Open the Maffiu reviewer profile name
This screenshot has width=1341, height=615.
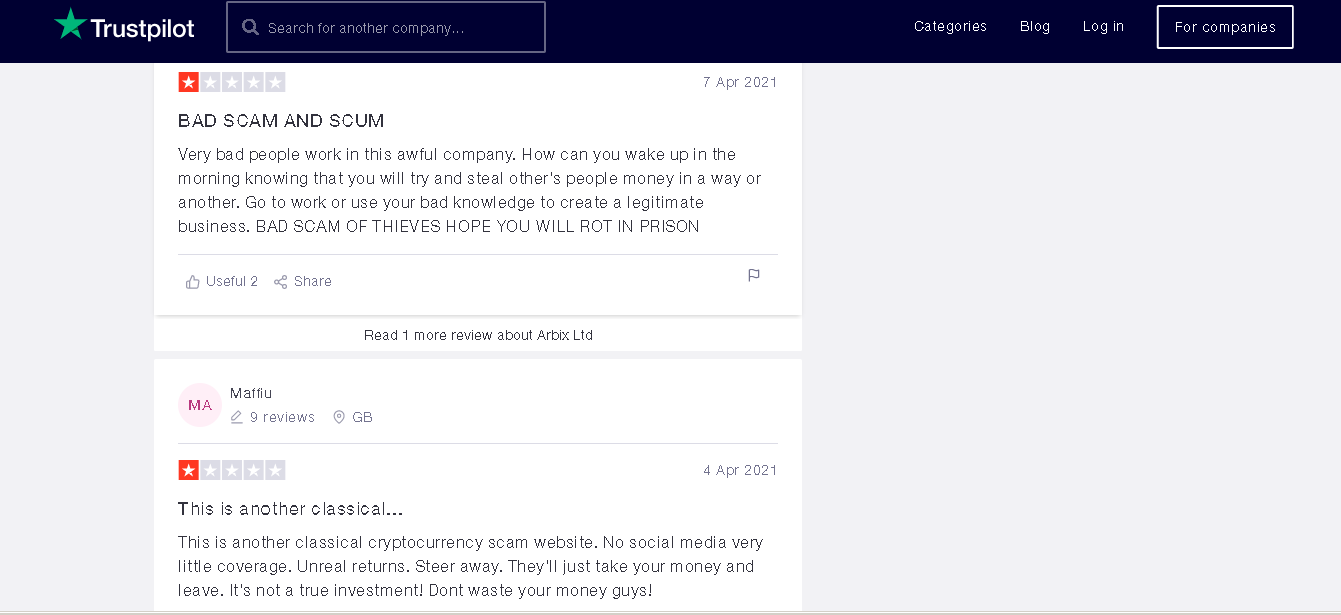click(251, 393)
